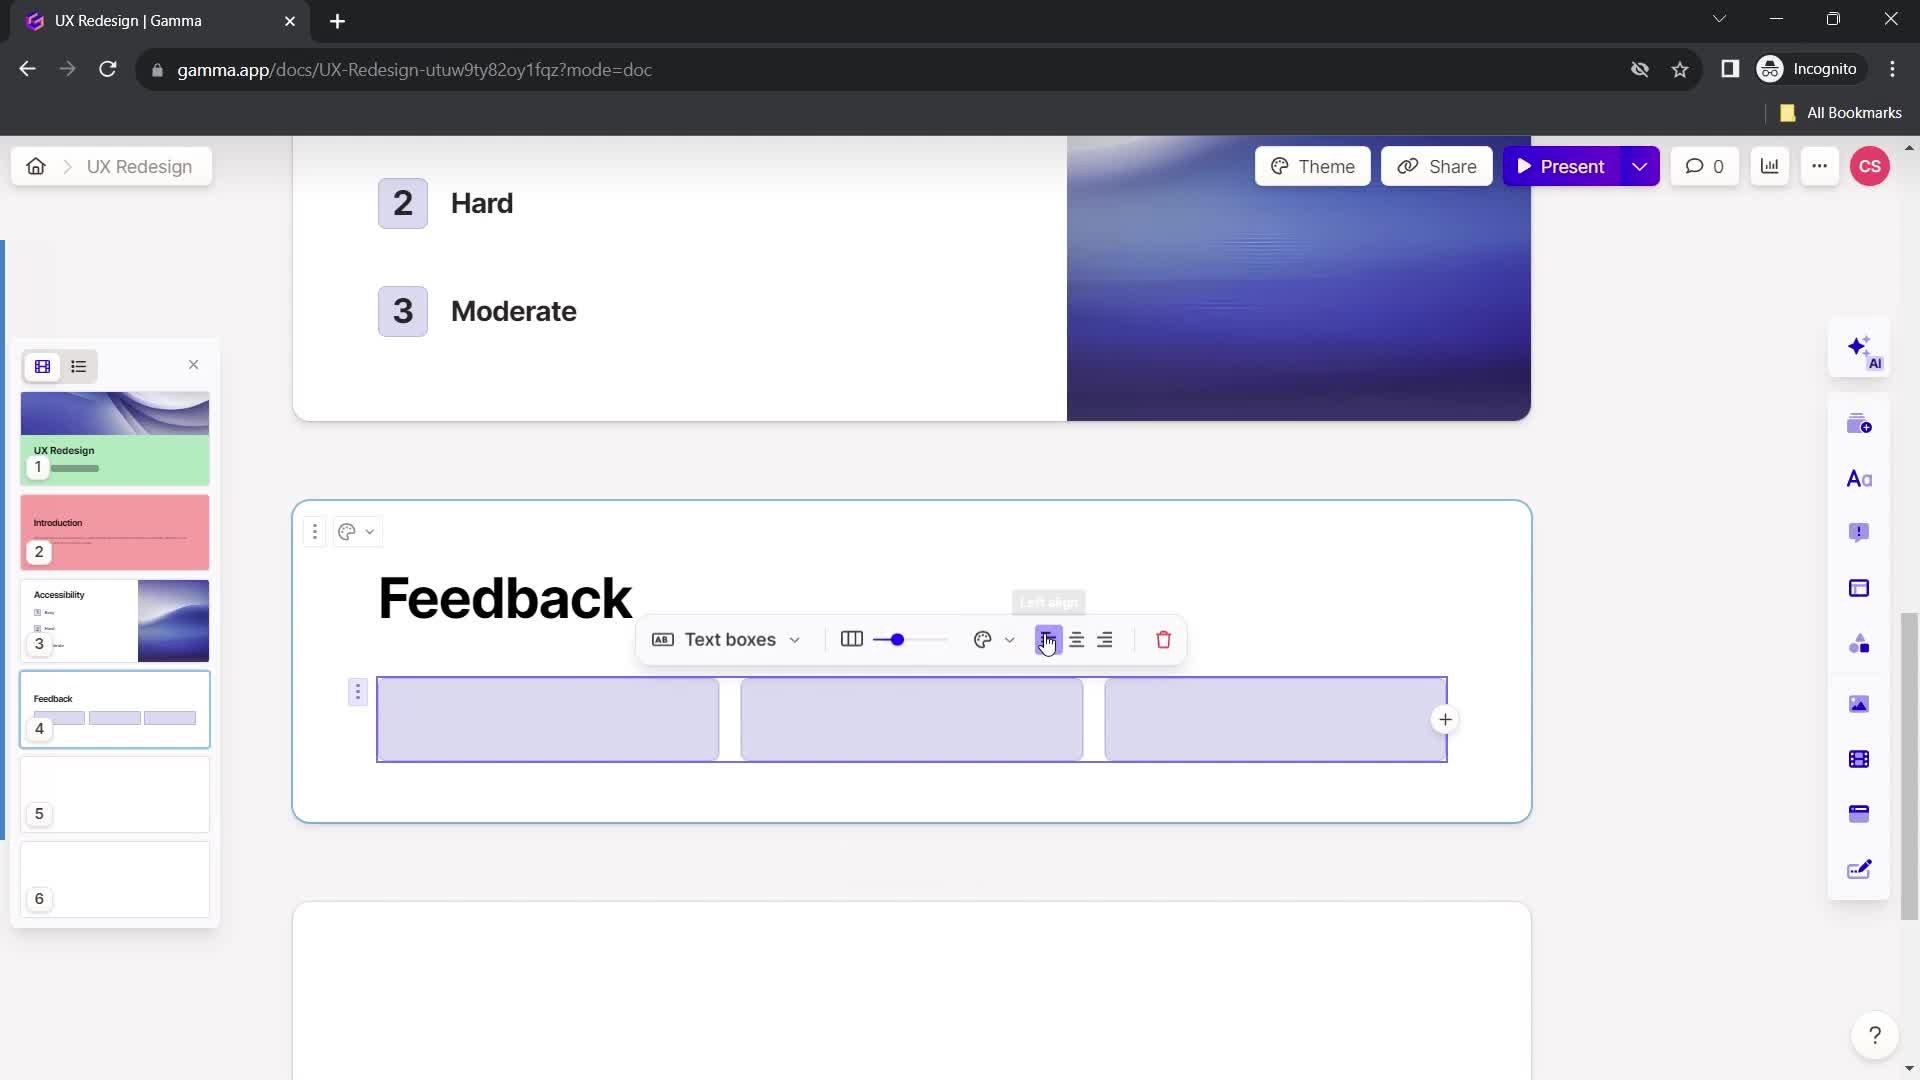1920x1080 pixels.
Task: Click the delete/trash icon in toolbar
Action: (x=1164, y=640)
